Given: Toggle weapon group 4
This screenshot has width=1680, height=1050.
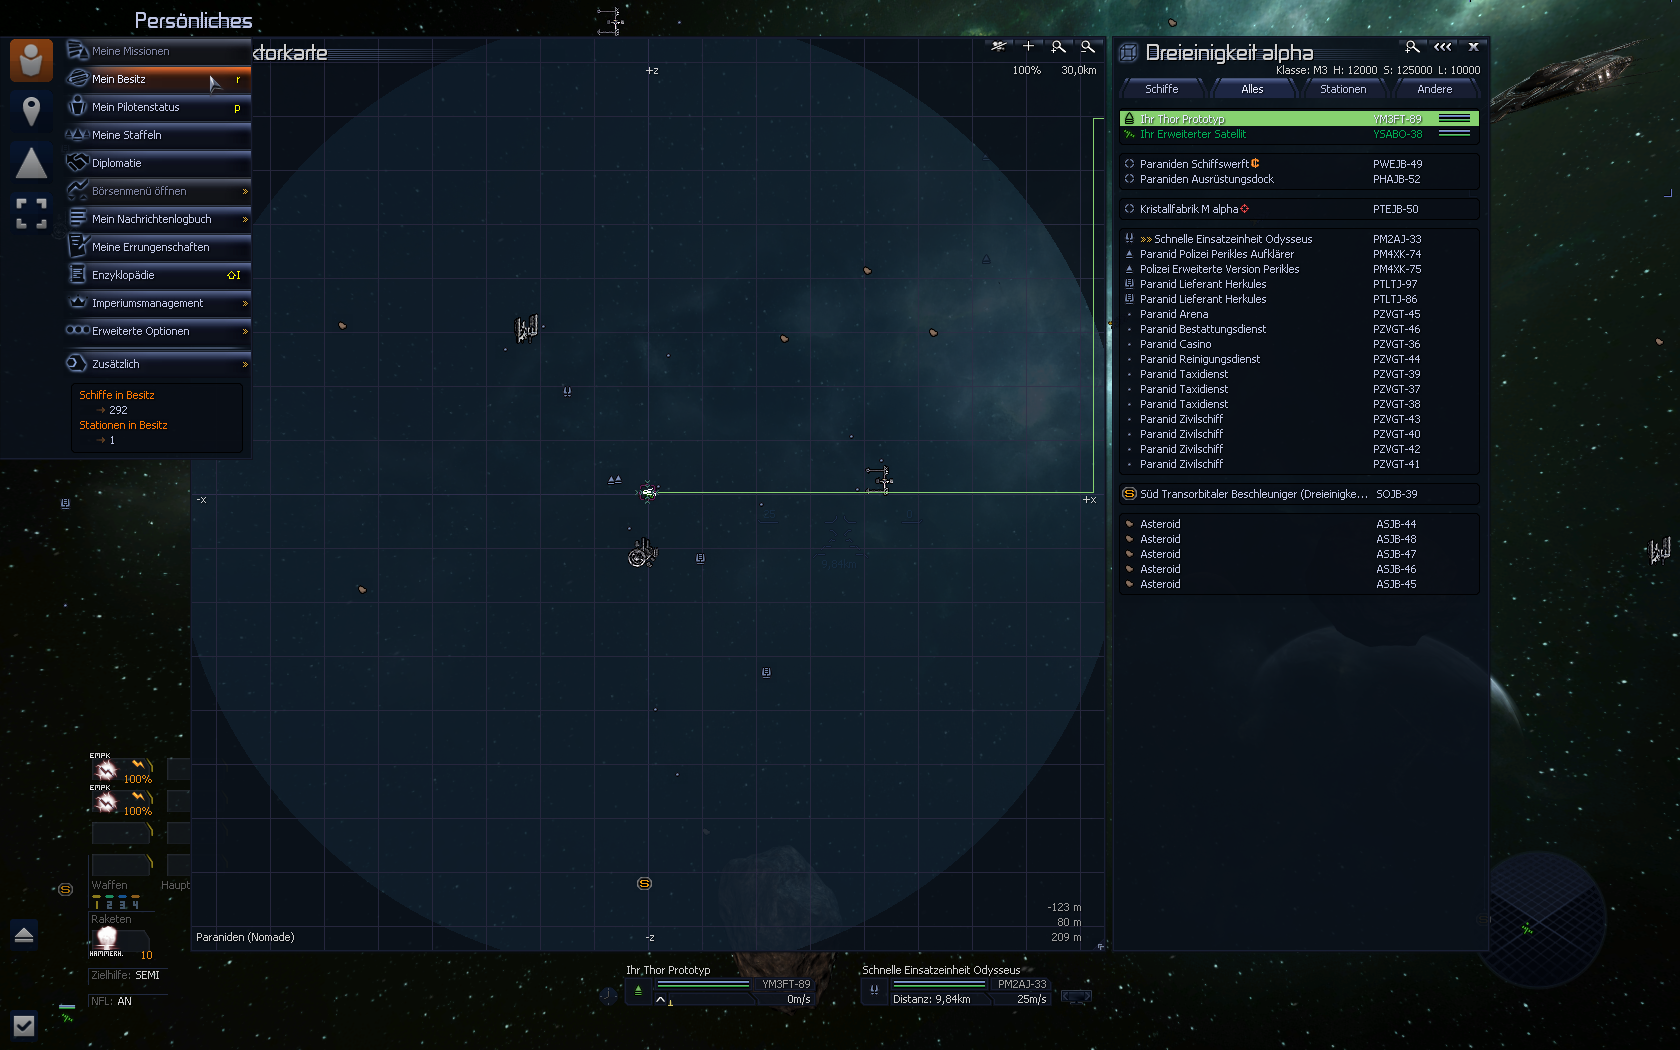Looking at the screenshot, I should point(136,904).
